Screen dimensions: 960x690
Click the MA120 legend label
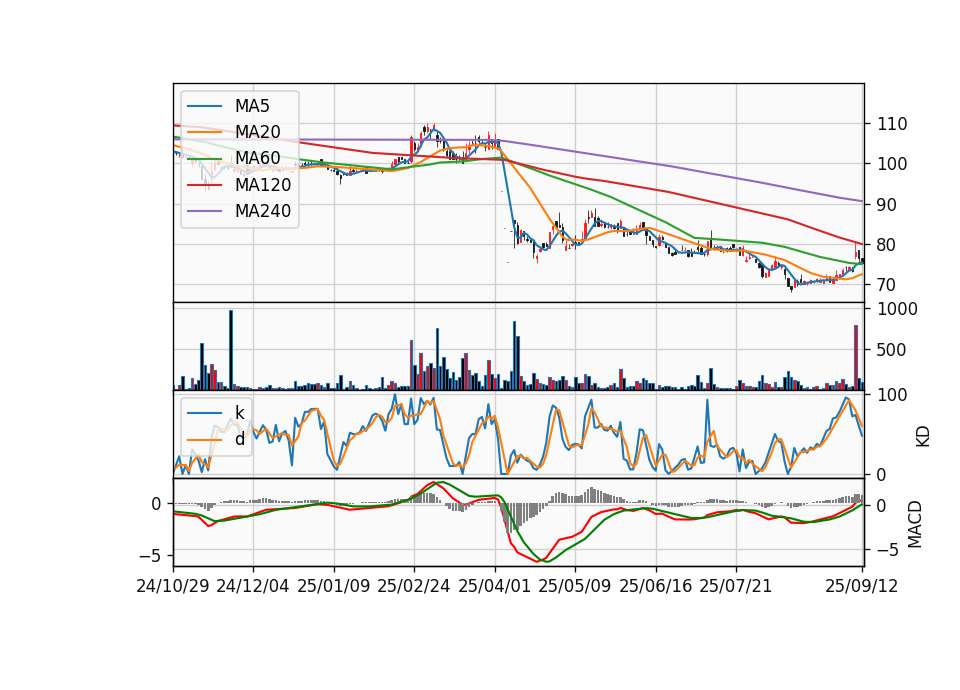pyautogui.click(x=263, y=185)
